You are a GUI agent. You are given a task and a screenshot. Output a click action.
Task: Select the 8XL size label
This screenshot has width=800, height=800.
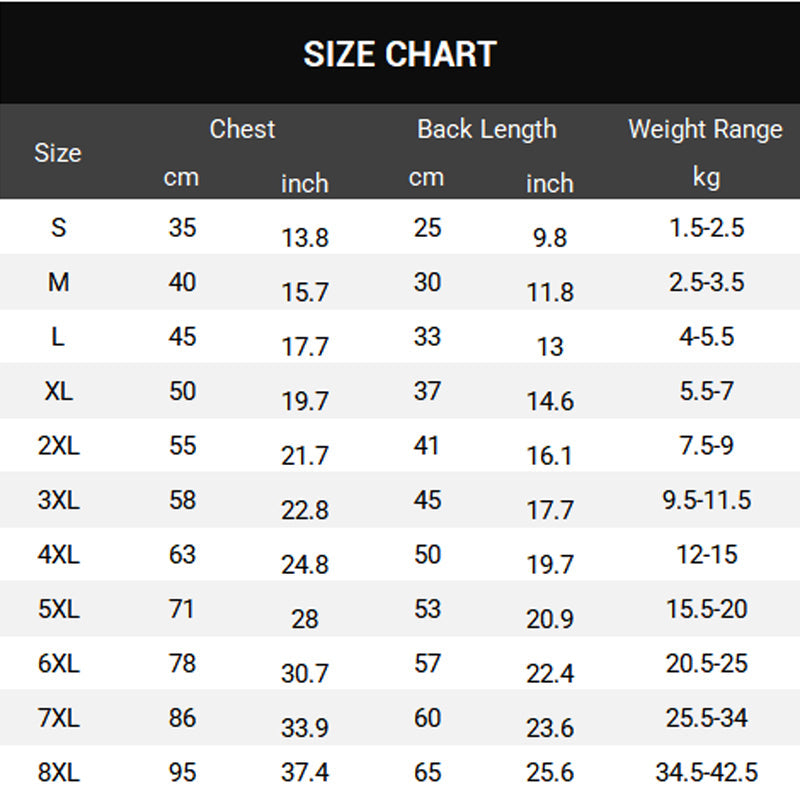pyautogui.click(x=59, y=772)
